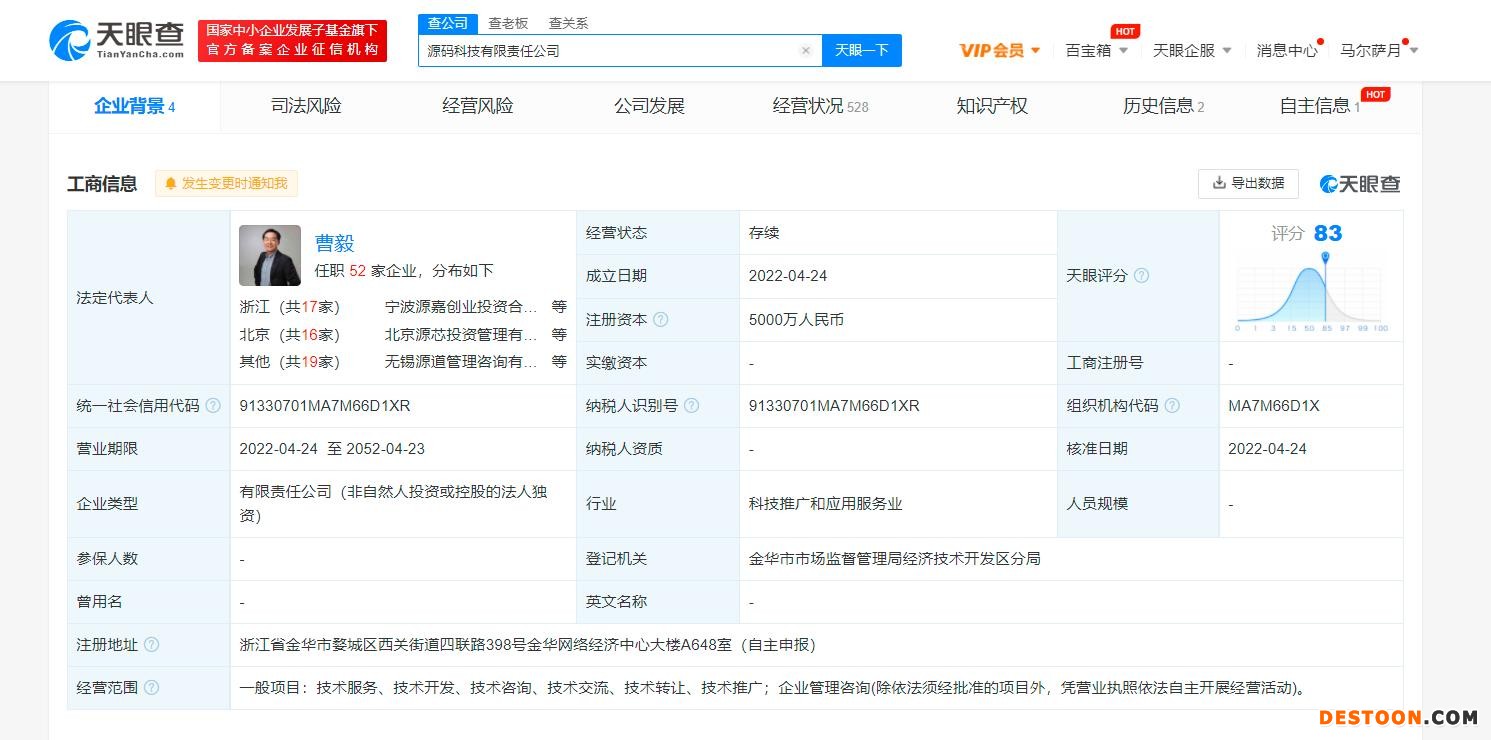Click the company name search input field
1491x740 pixels.
(x=610, y=51)
